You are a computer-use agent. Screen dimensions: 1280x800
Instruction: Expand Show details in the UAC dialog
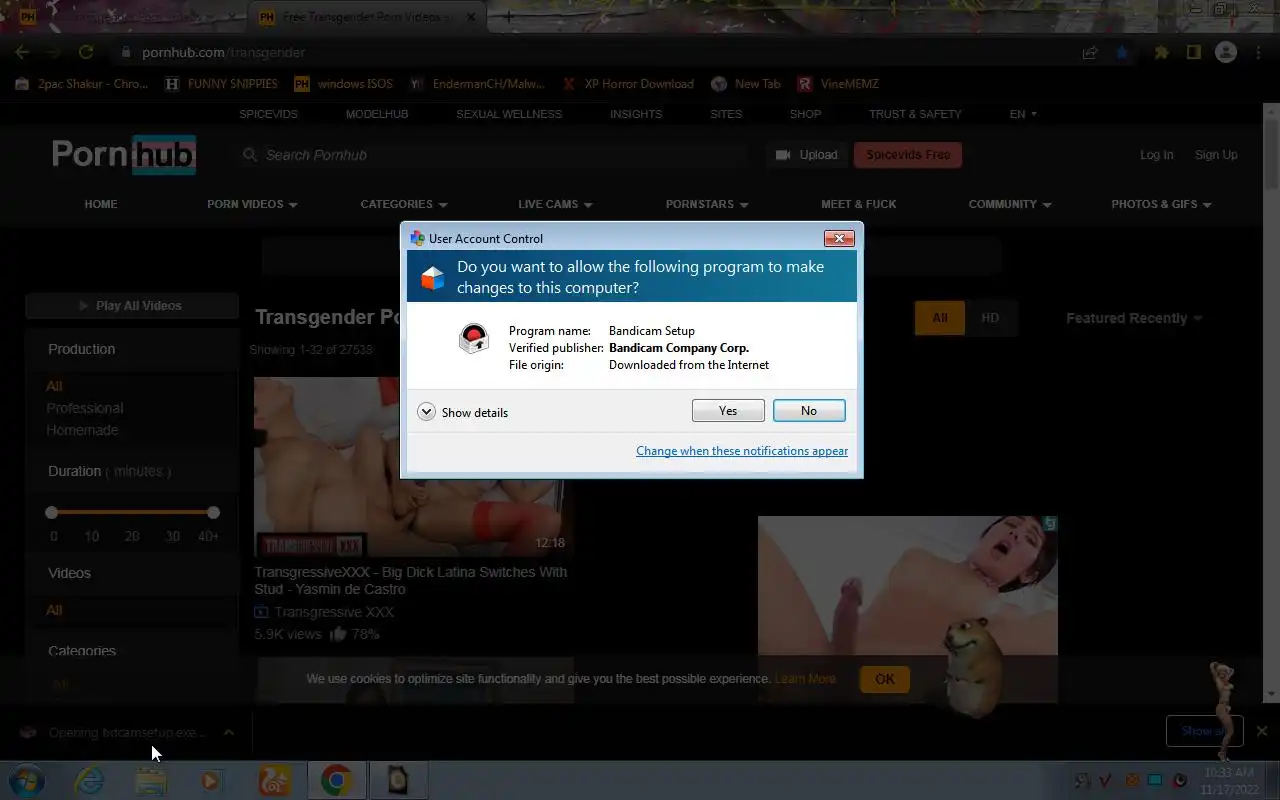[463, 412]
